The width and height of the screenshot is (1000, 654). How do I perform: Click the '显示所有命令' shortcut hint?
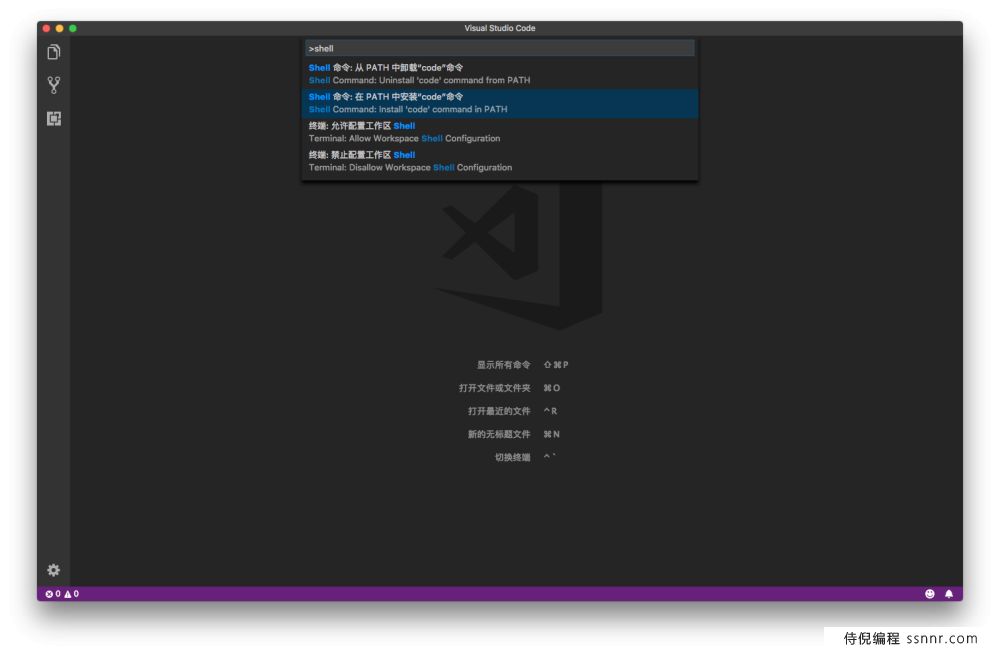(x=503, y=365)
